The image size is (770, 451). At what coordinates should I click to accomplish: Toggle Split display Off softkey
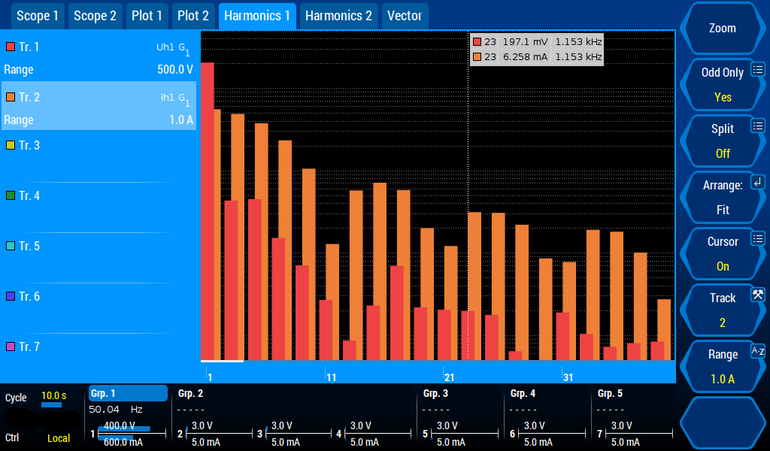pos(722,141)
